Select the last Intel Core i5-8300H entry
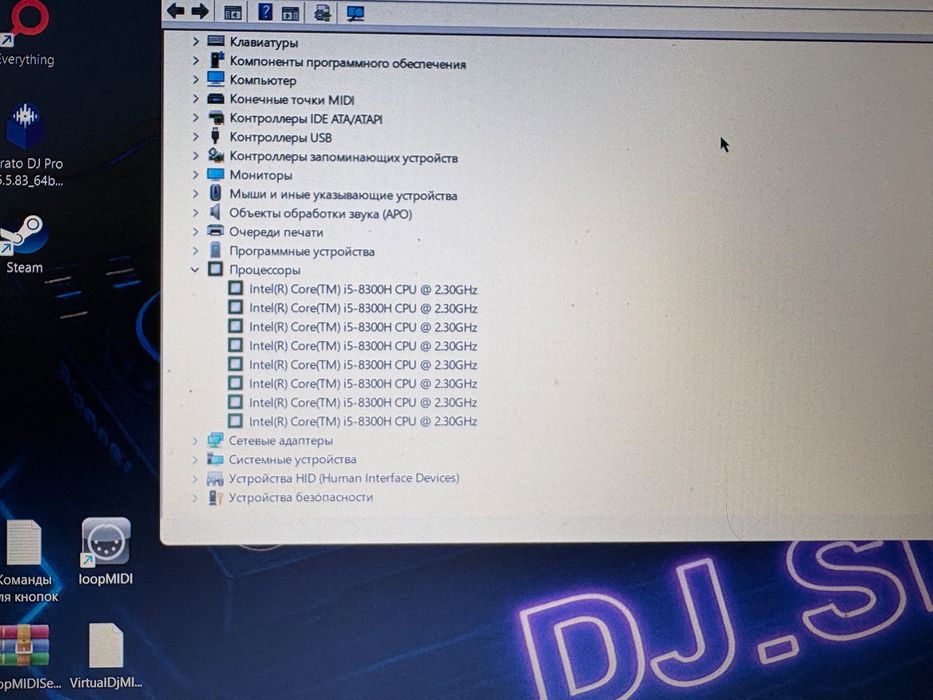The width and height of the screenshot is (933, 700). 363,421
